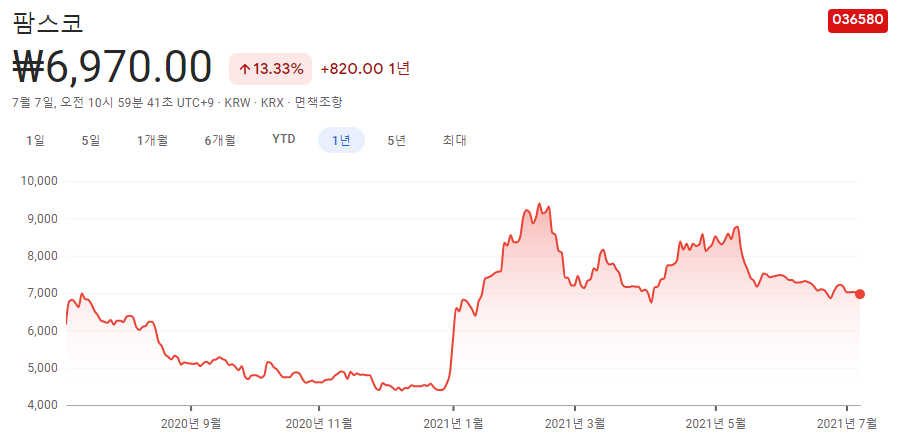Choose the YTD range tab
The height and width of the screenshot is (444, 897).
coord(284,140)
